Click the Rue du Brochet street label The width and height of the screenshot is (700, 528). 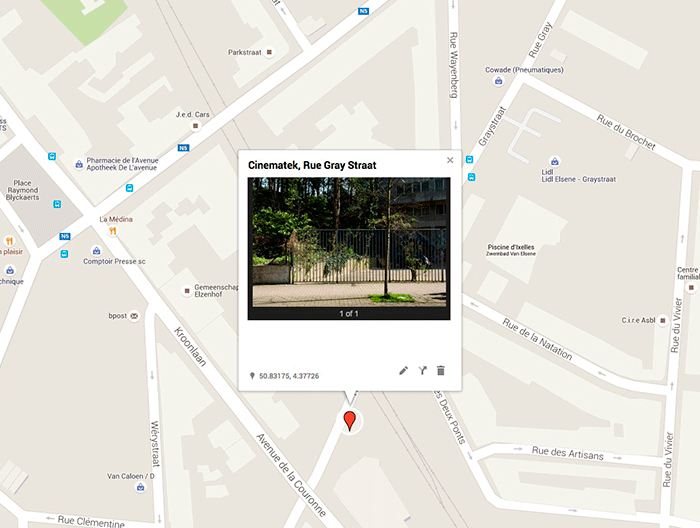(626, 132)
